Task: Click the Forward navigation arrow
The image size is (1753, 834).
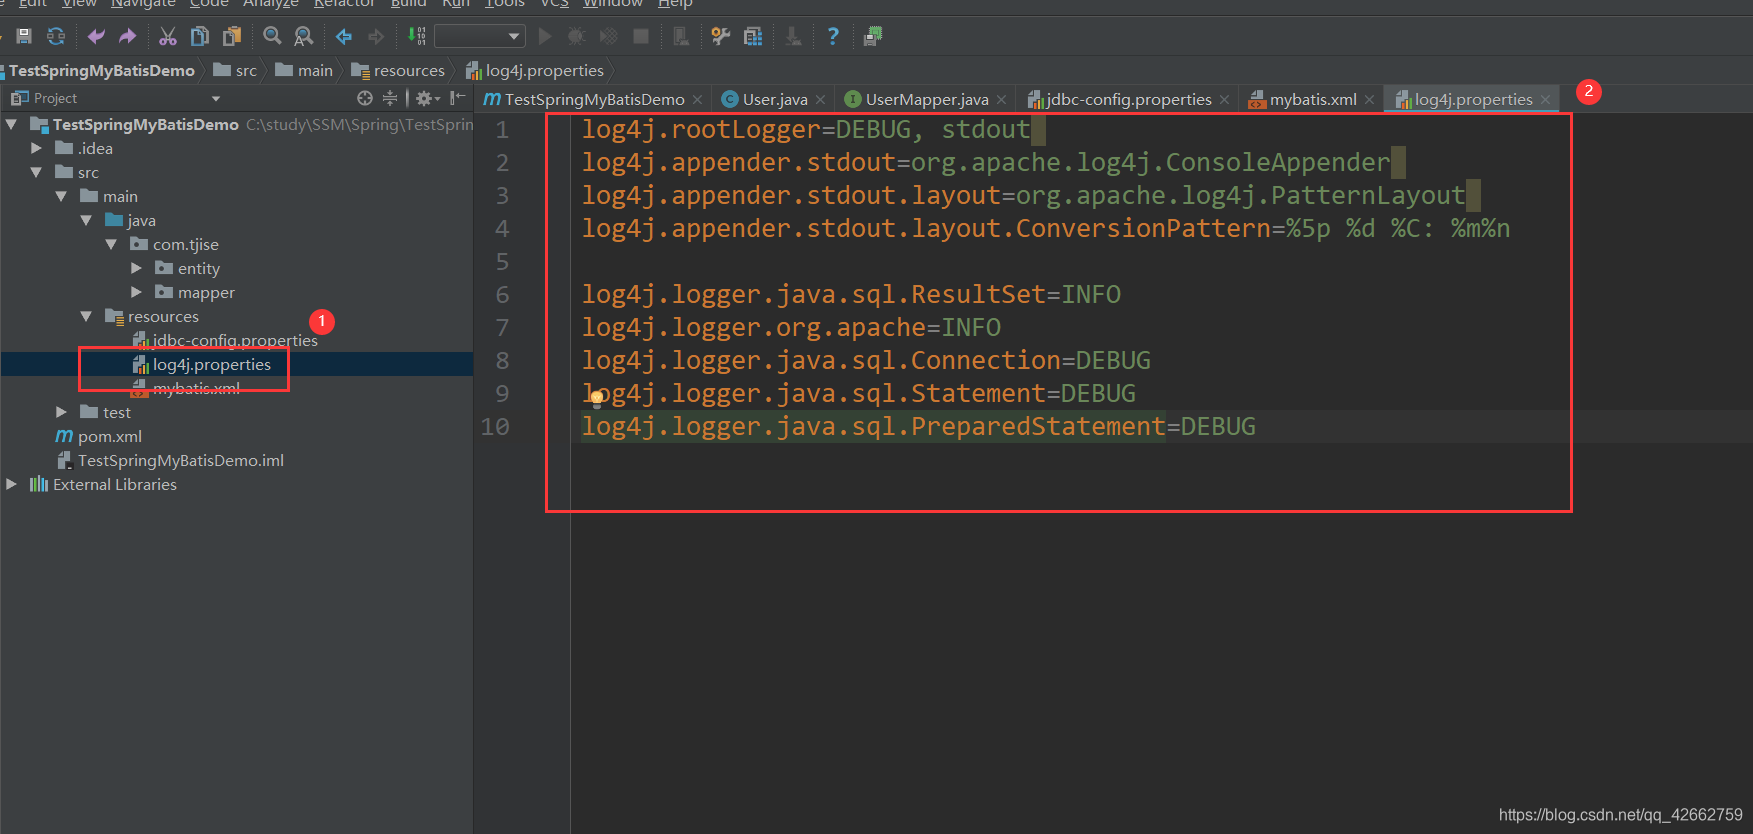Action: point(376,37)
